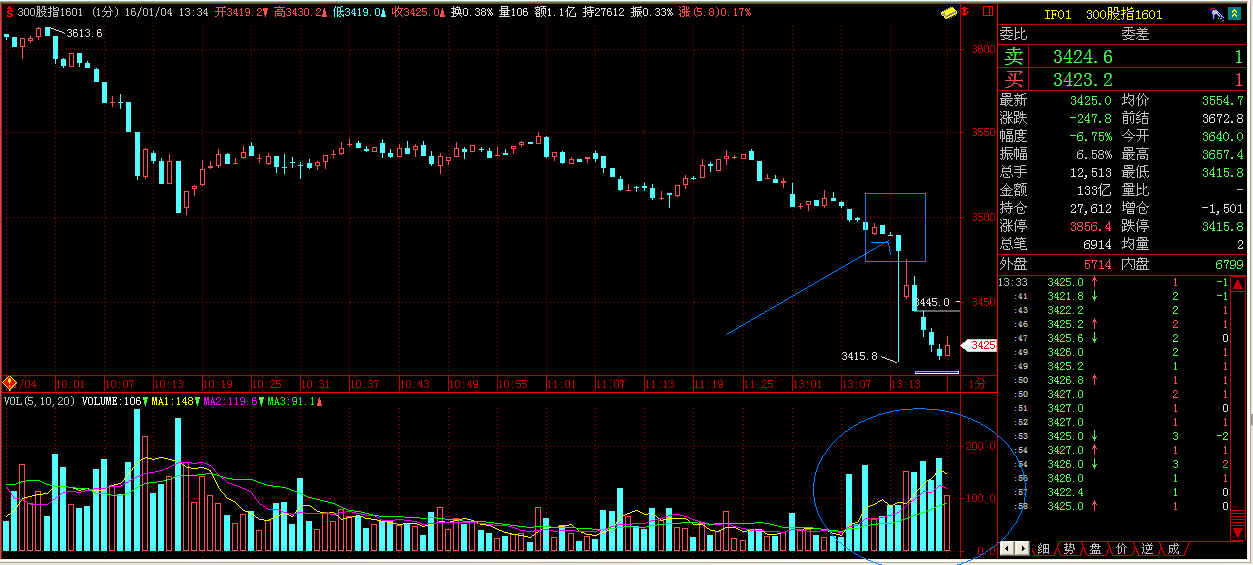The width and height of the screenshot is (1253, 565).
Task: Click the 11:01 time axis marker
Action: 562,384
